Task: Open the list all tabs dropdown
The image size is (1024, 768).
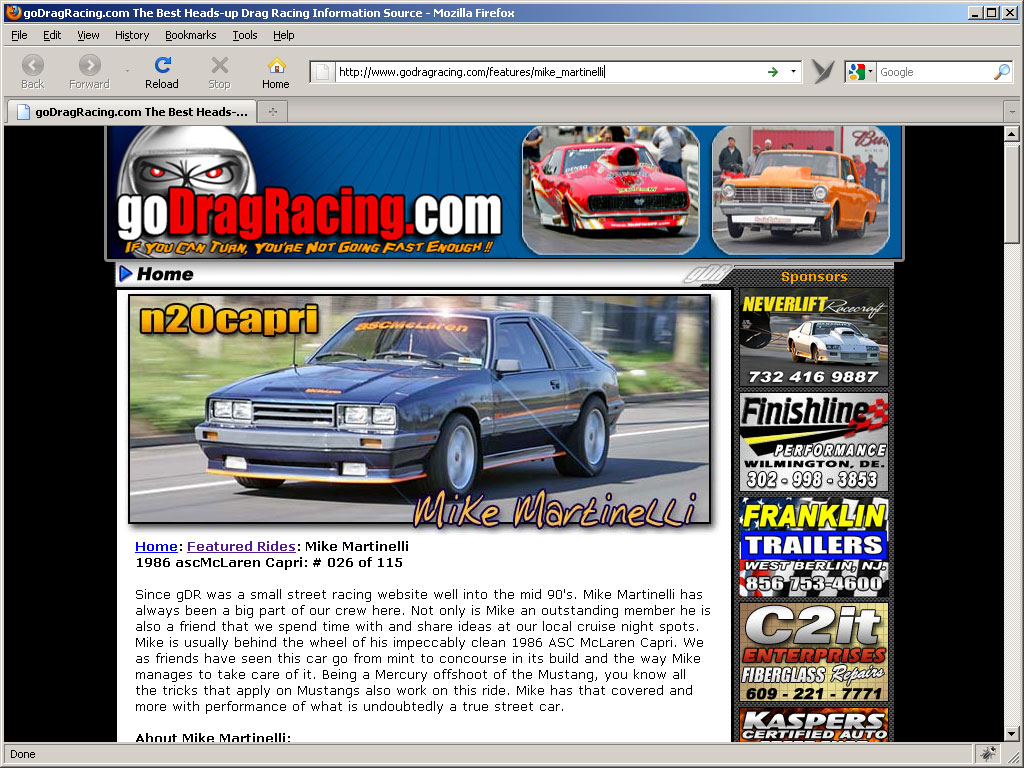Action: pos(1012,112)
